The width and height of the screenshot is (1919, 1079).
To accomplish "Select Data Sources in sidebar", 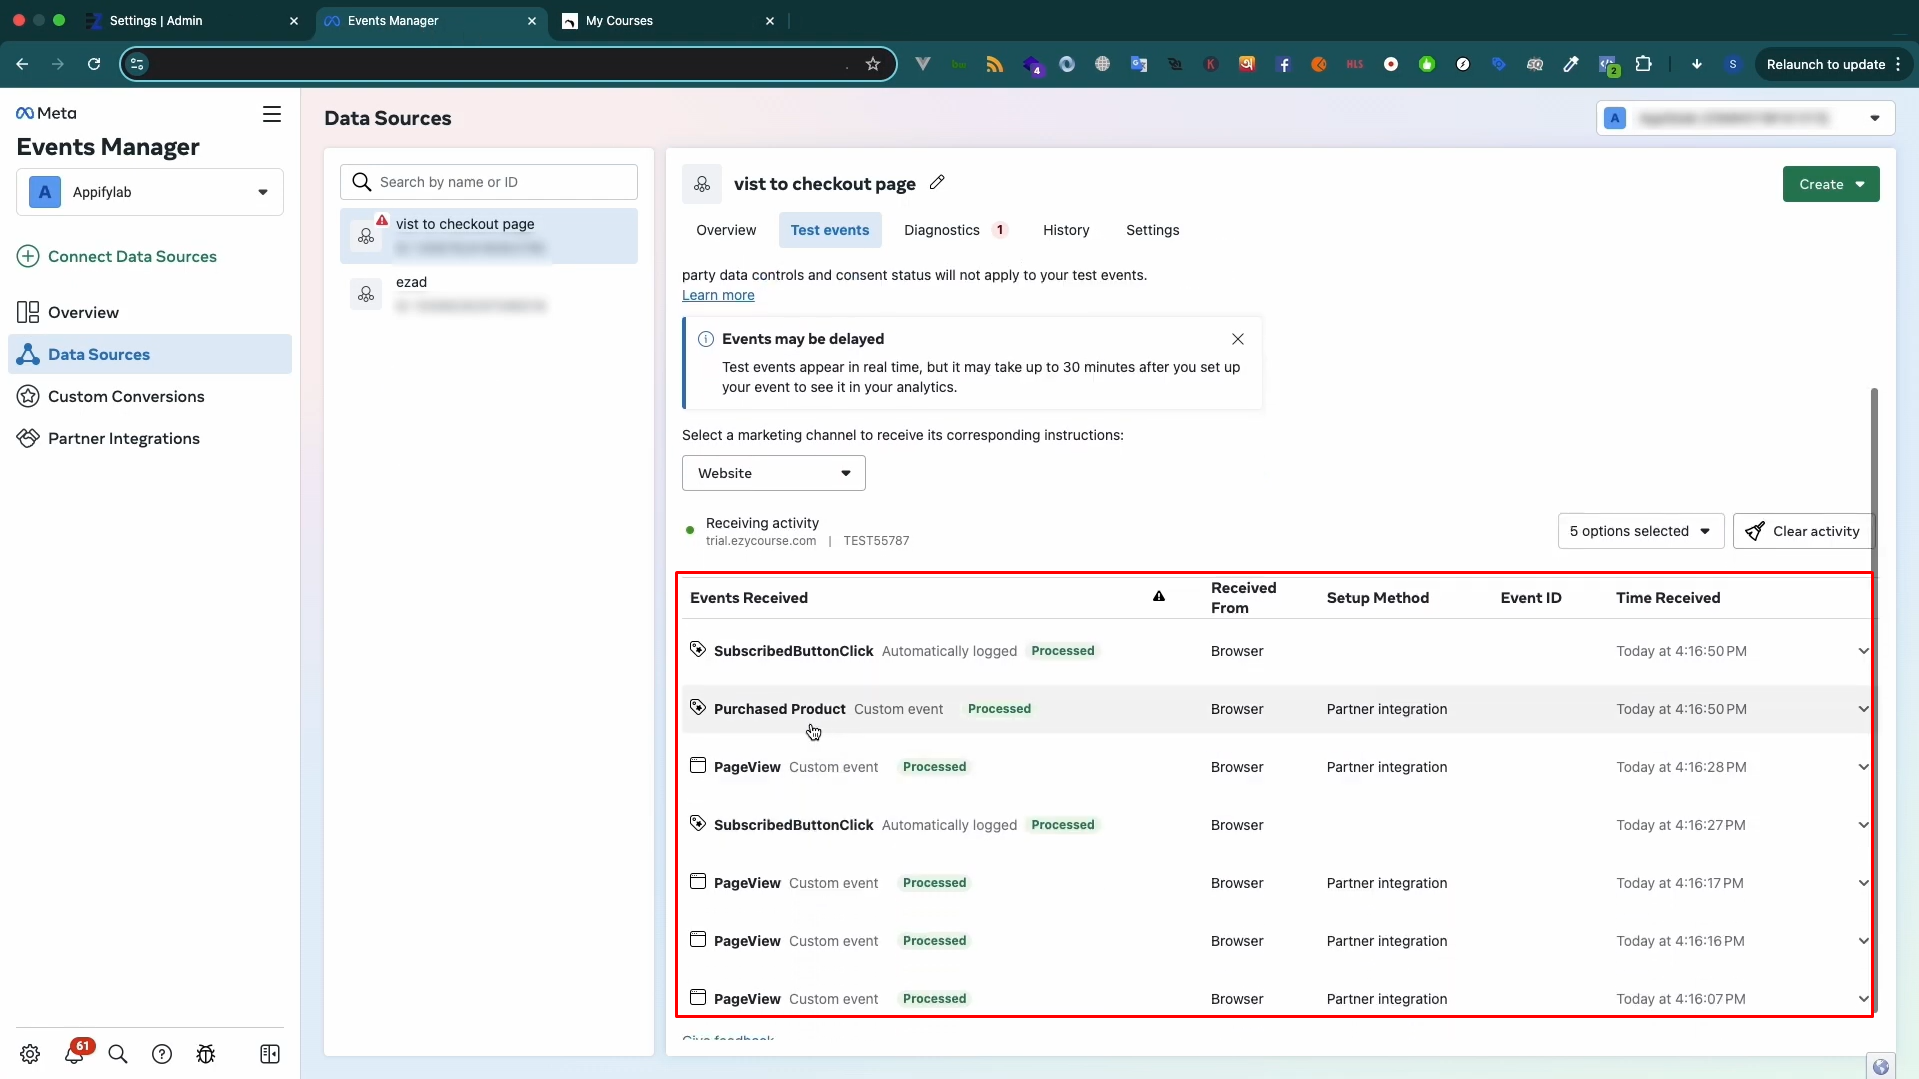I will pyautogui.click(x=150, y=354).
